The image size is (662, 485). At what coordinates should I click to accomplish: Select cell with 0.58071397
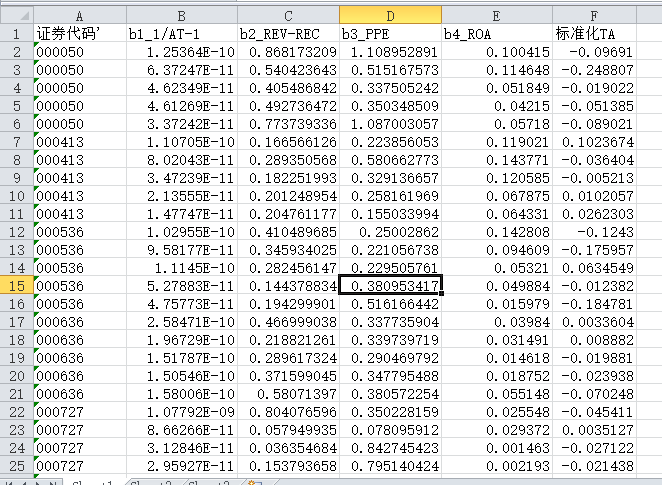click(288, 394)
